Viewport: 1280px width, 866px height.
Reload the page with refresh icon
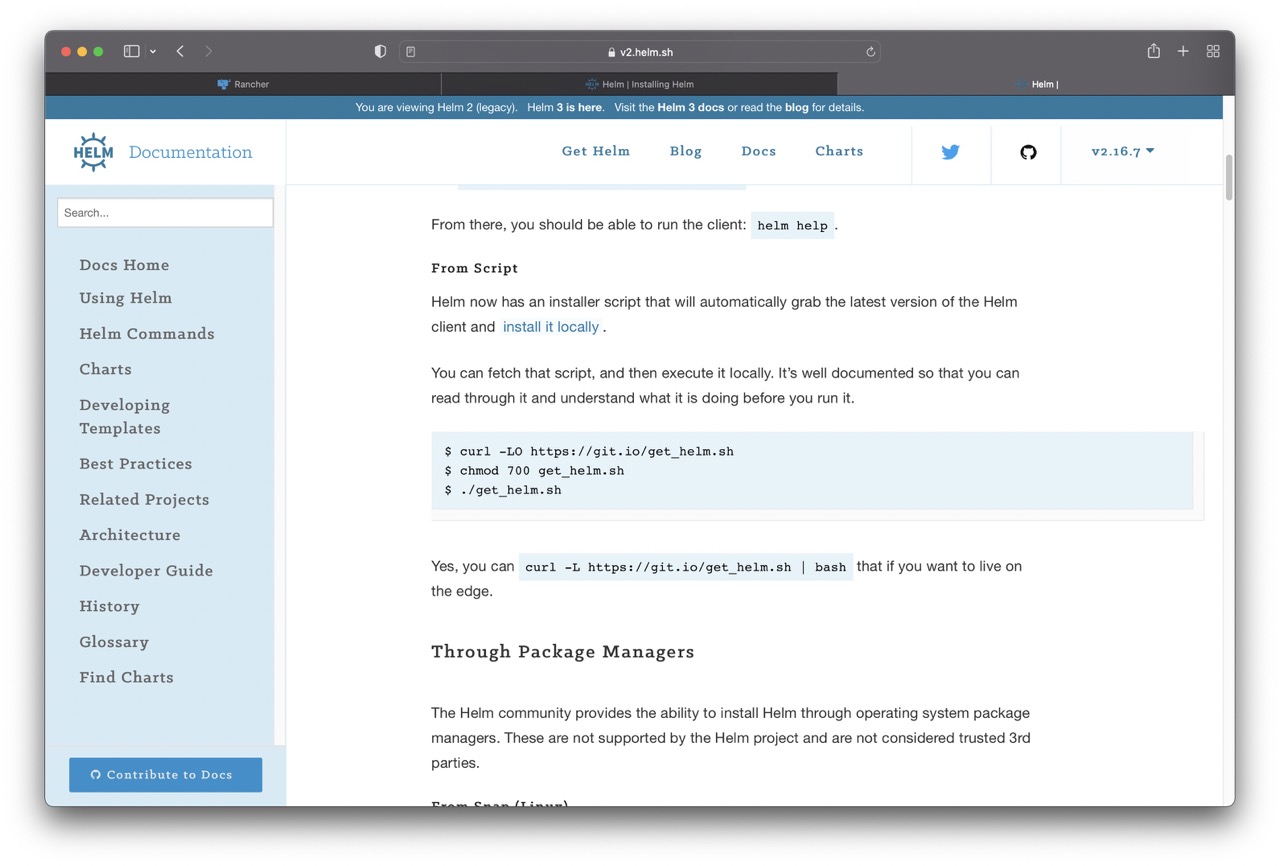871,52
